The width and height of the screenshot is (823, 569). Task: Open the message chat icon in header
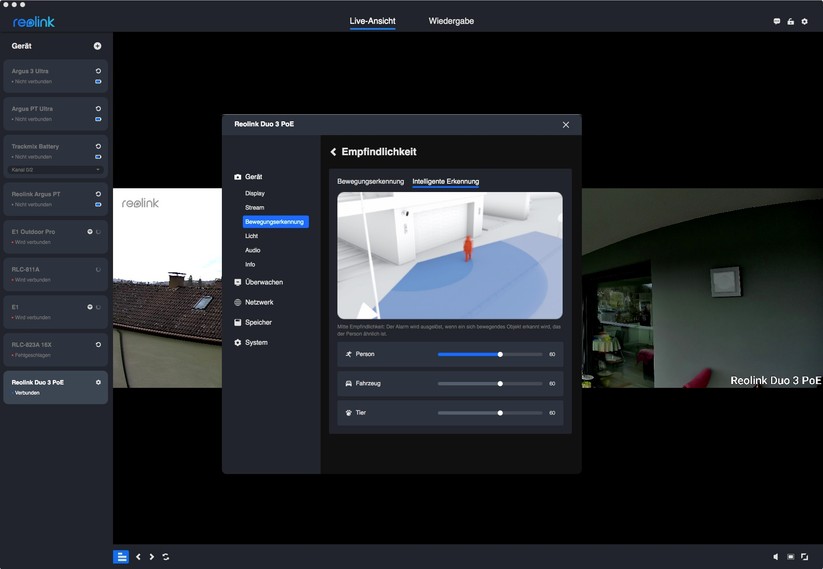tap(777, 21)
